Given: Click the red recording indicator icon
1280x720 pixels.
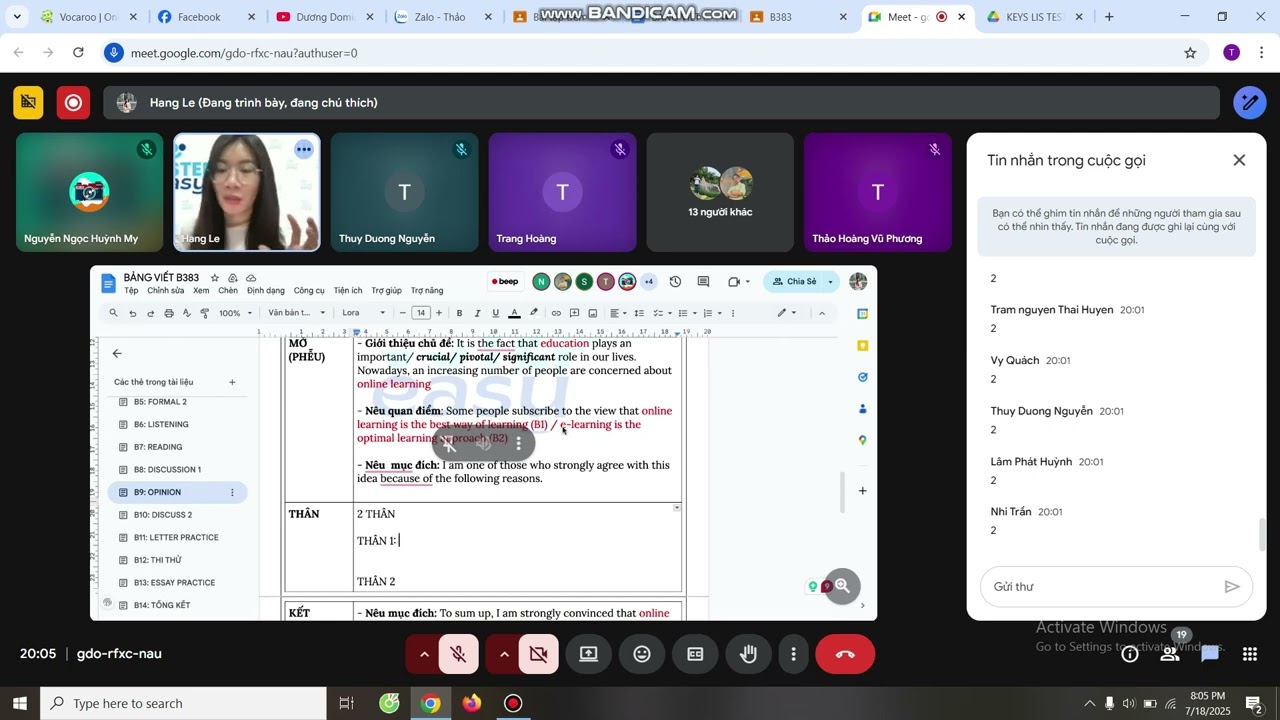Looking at the screenshot, I should 73,102.
